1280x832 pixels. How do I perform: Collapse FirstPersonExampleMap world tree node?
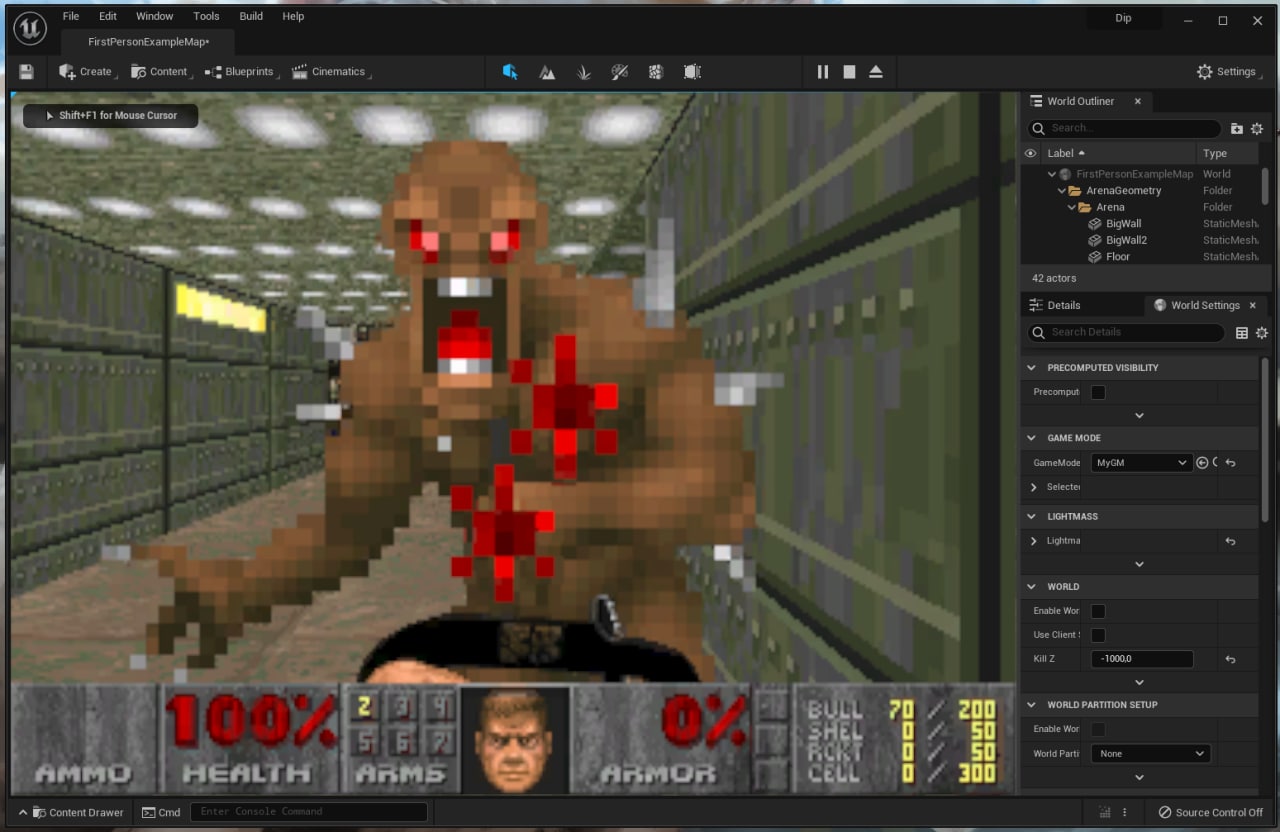pos(1052,174)
